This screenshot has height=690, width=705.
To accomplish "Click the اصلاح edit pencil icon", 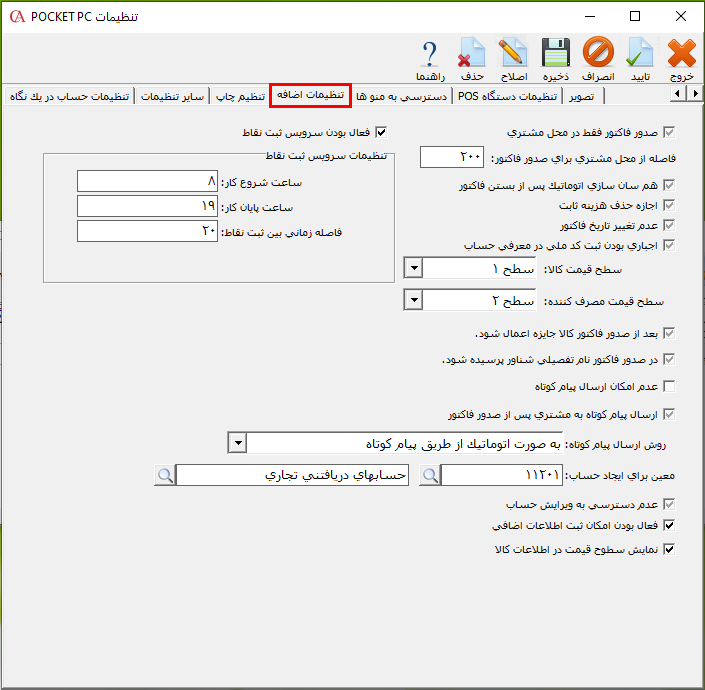I will (x=513, y=59).
